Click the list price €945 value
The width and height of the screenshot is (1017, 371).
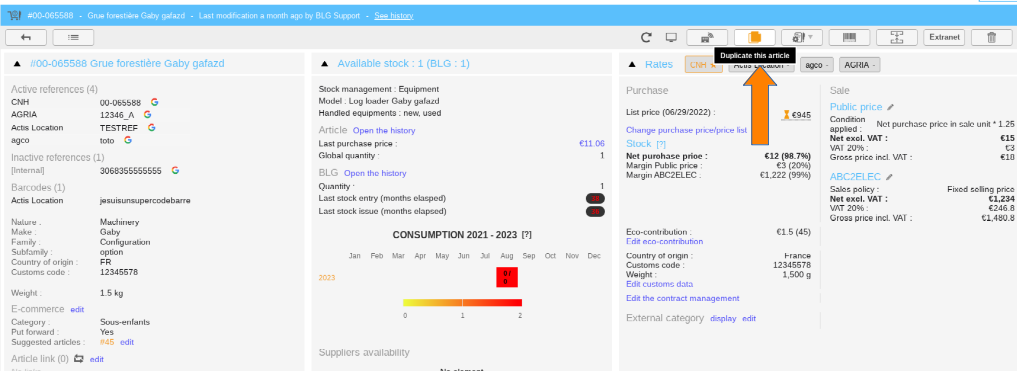801,115
